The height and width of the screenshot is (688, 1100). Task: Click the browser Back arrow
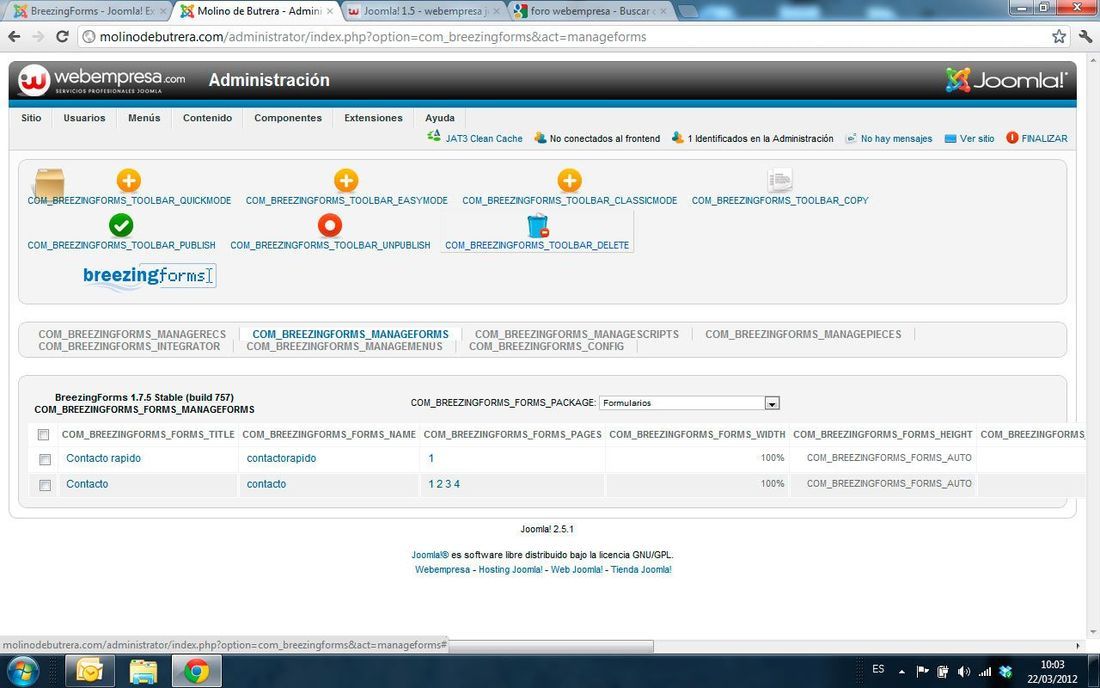pos(15,36)
